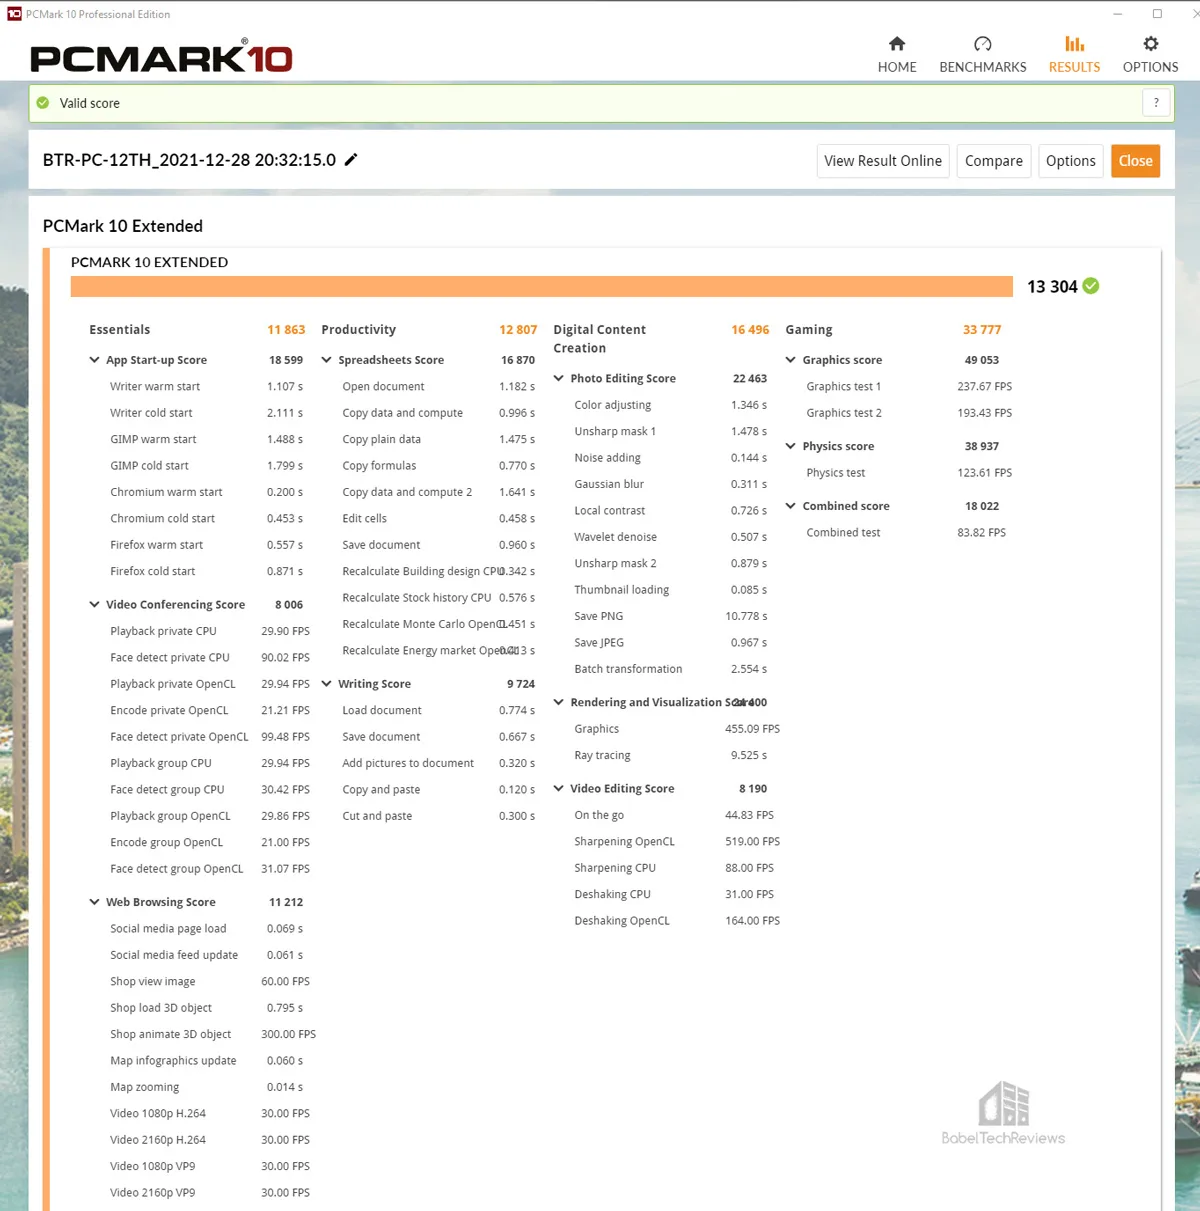Collapse the Graphics score section
The height and width of the screenshot is (1211, 1200).
[791, 360]
